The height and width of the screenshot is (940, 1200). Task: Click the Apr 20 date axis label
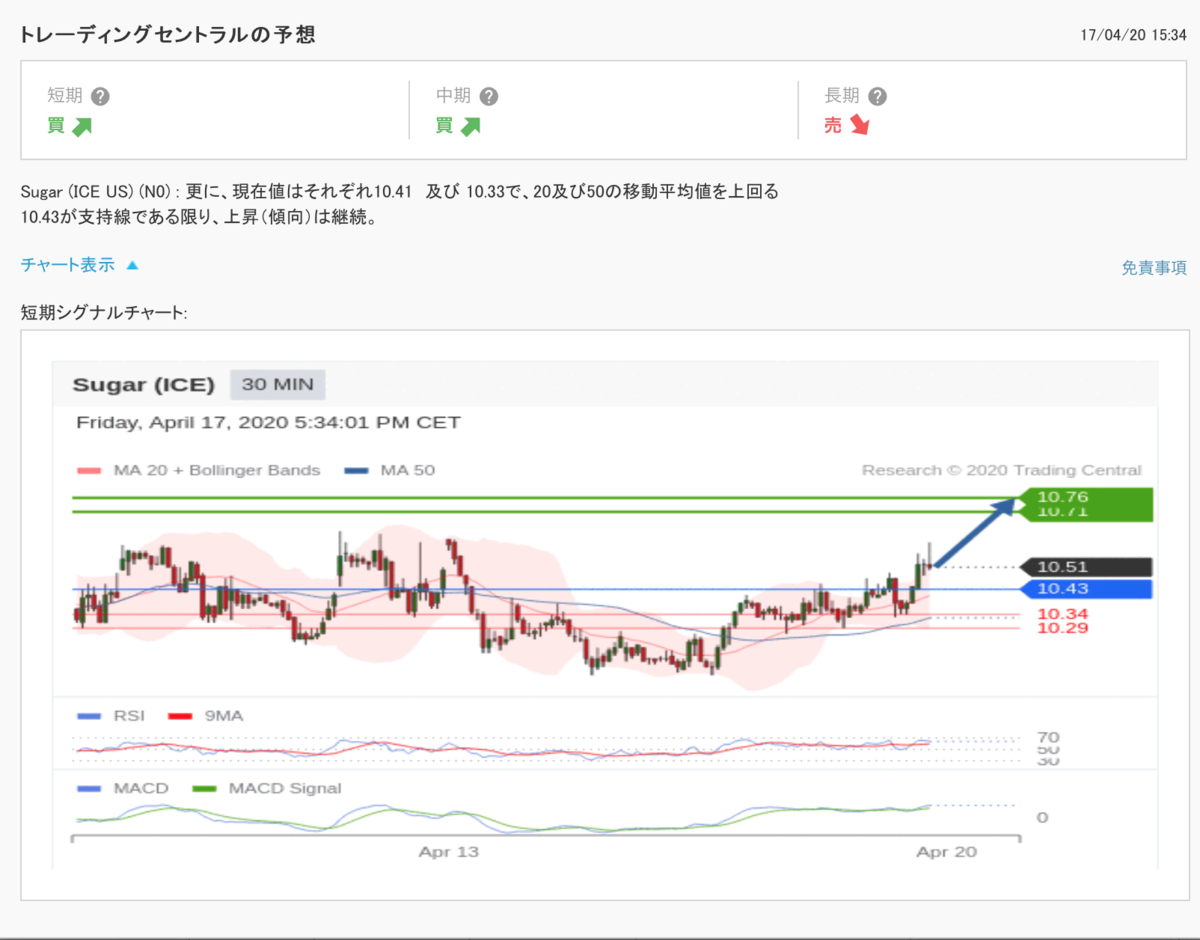(x=946, y=852)
